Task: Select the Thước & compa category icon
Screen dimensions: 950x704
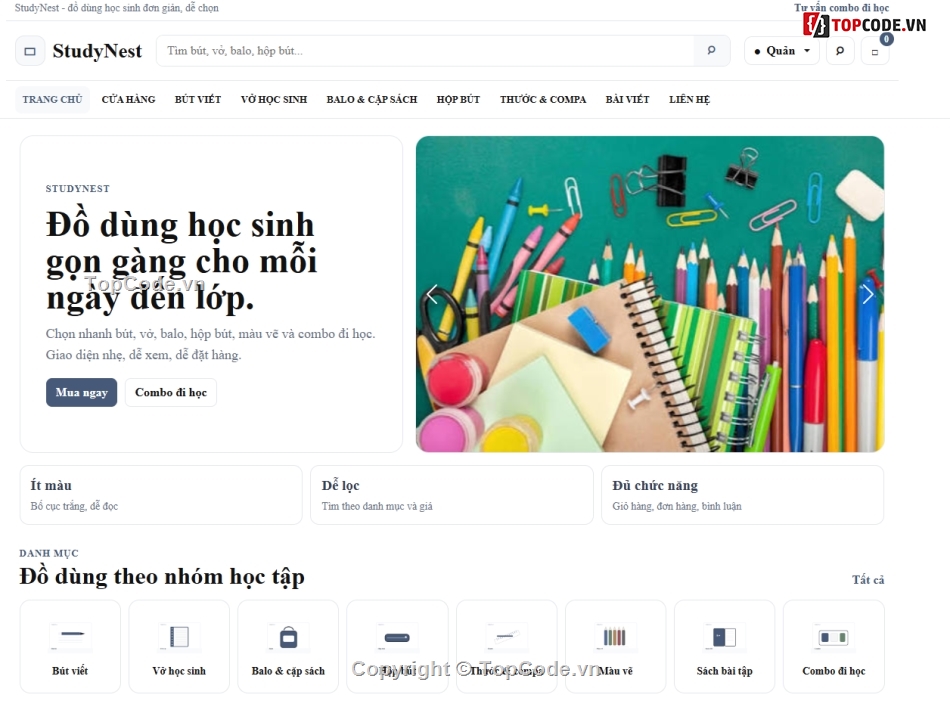Action: click(507, 636)
